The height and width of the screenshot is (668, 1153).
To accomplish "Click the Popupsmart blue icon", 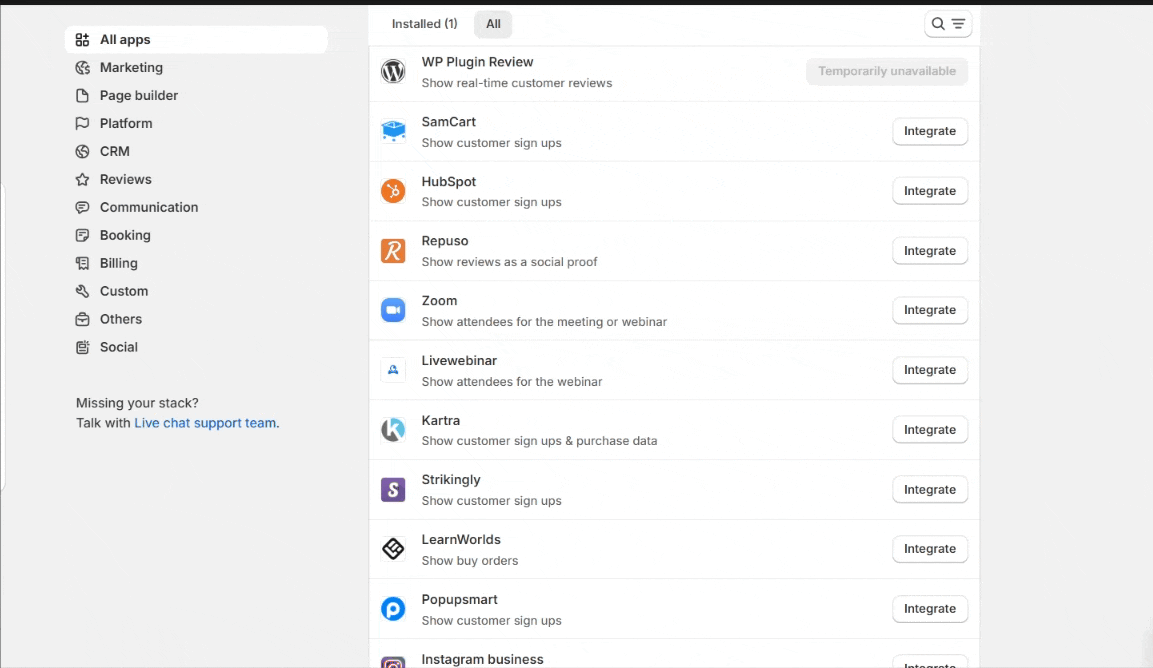I will click(x=393, y=609).
